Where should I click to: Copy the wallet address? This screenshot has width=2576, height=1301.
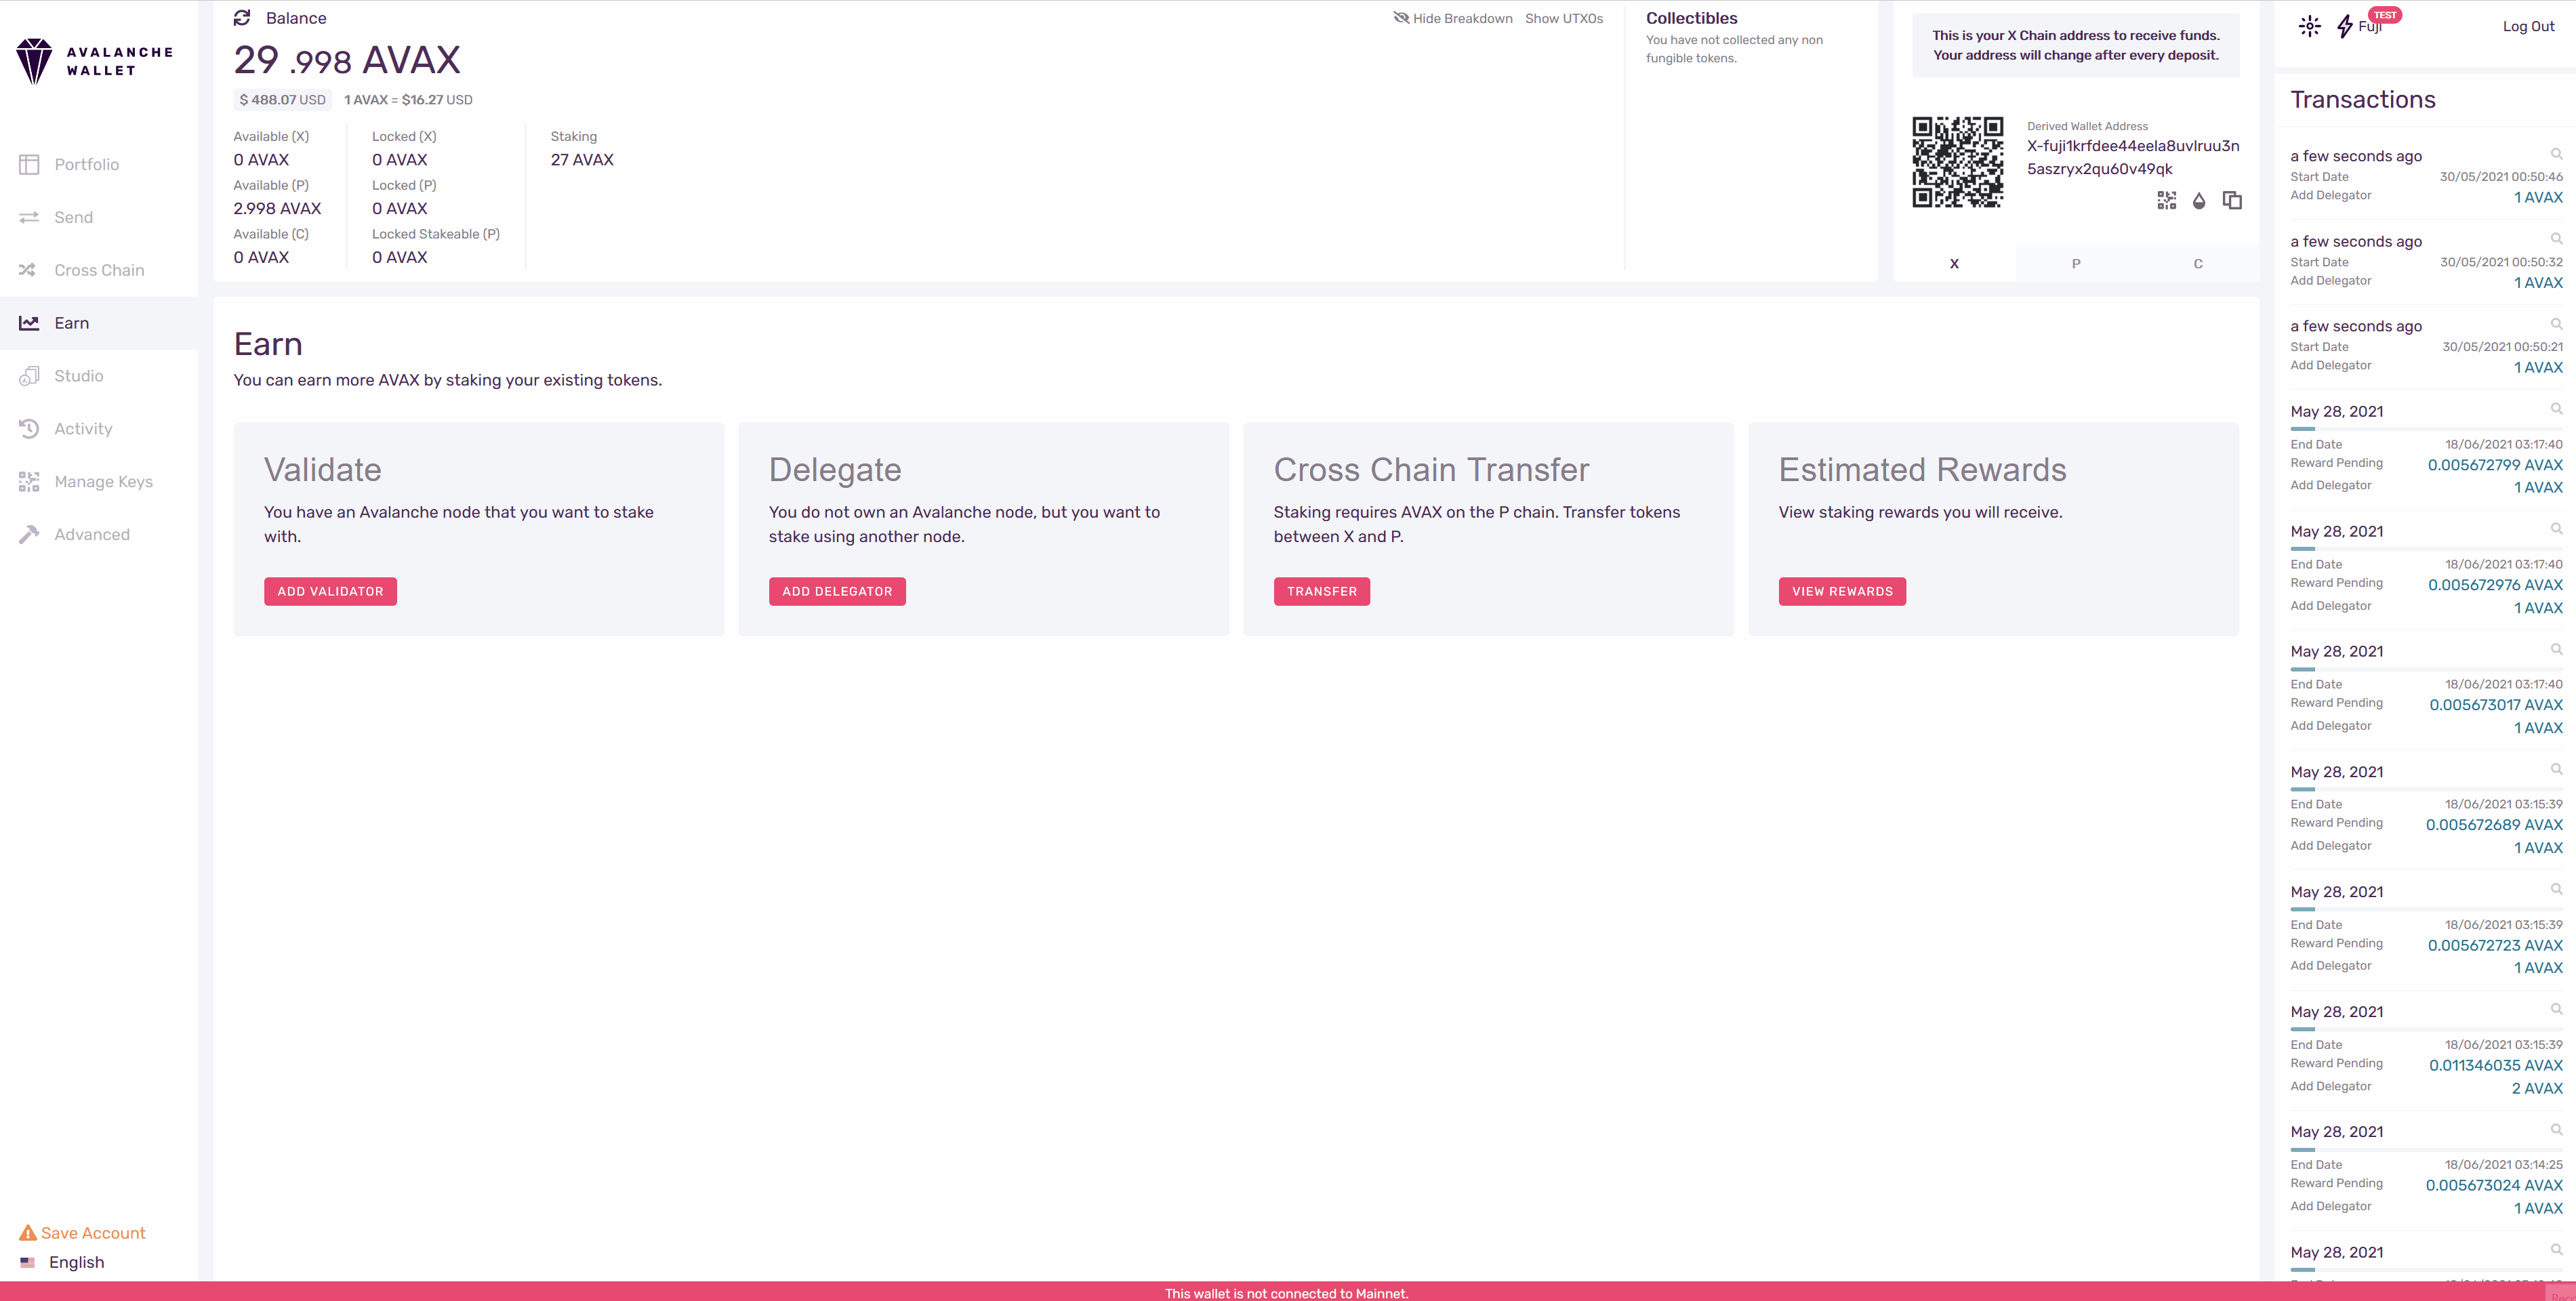point(2232,200)
